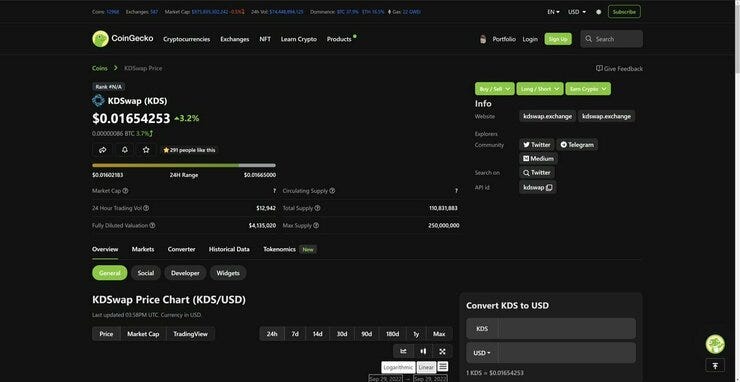Set chart range to 7d

pos(295,334)
